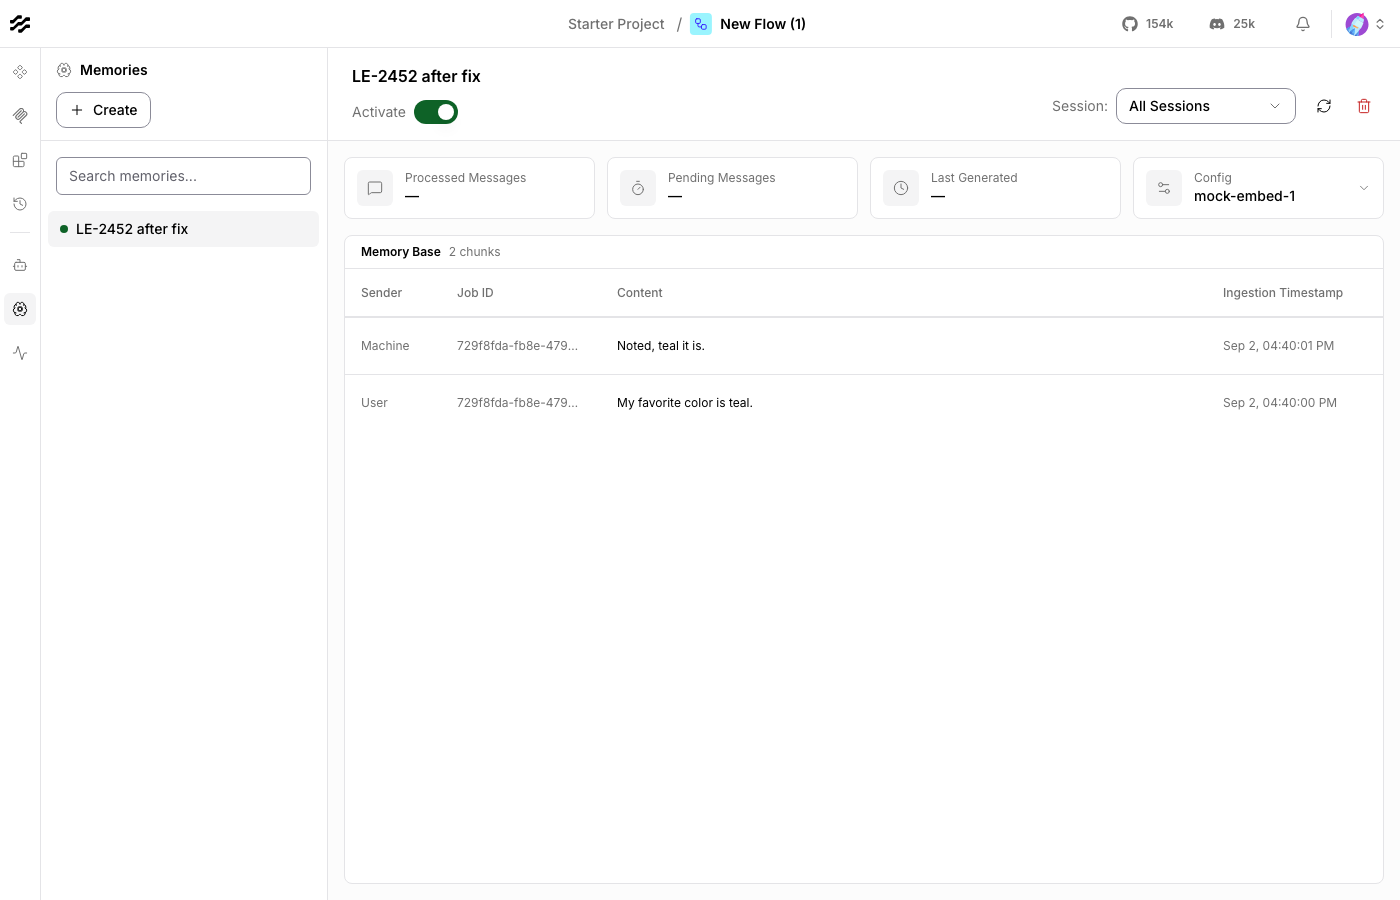The image size is (1400, 900).
Task: Click the Ingestion Timestamp column header
Action: pos(1282,293)
